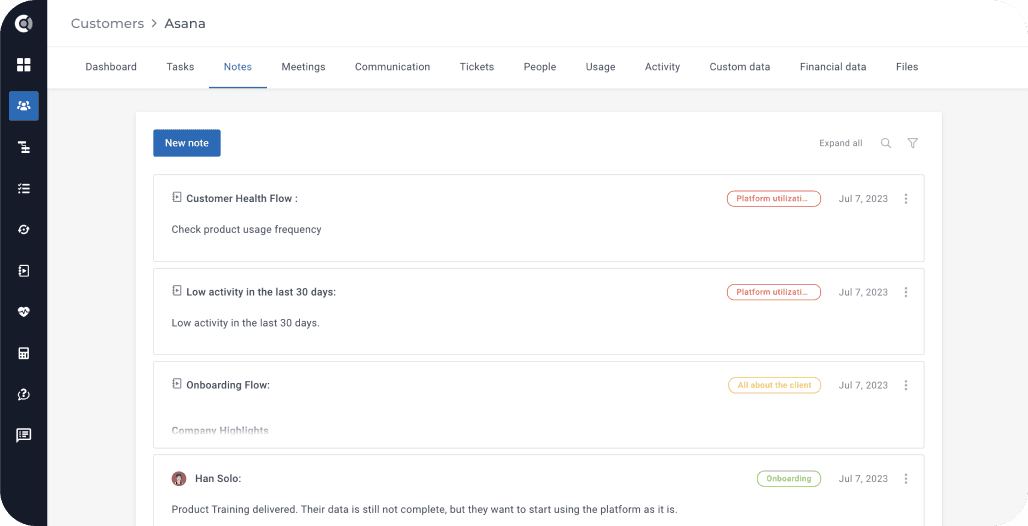
Task: Open the notes filter funnel icon
Action: 913,143
